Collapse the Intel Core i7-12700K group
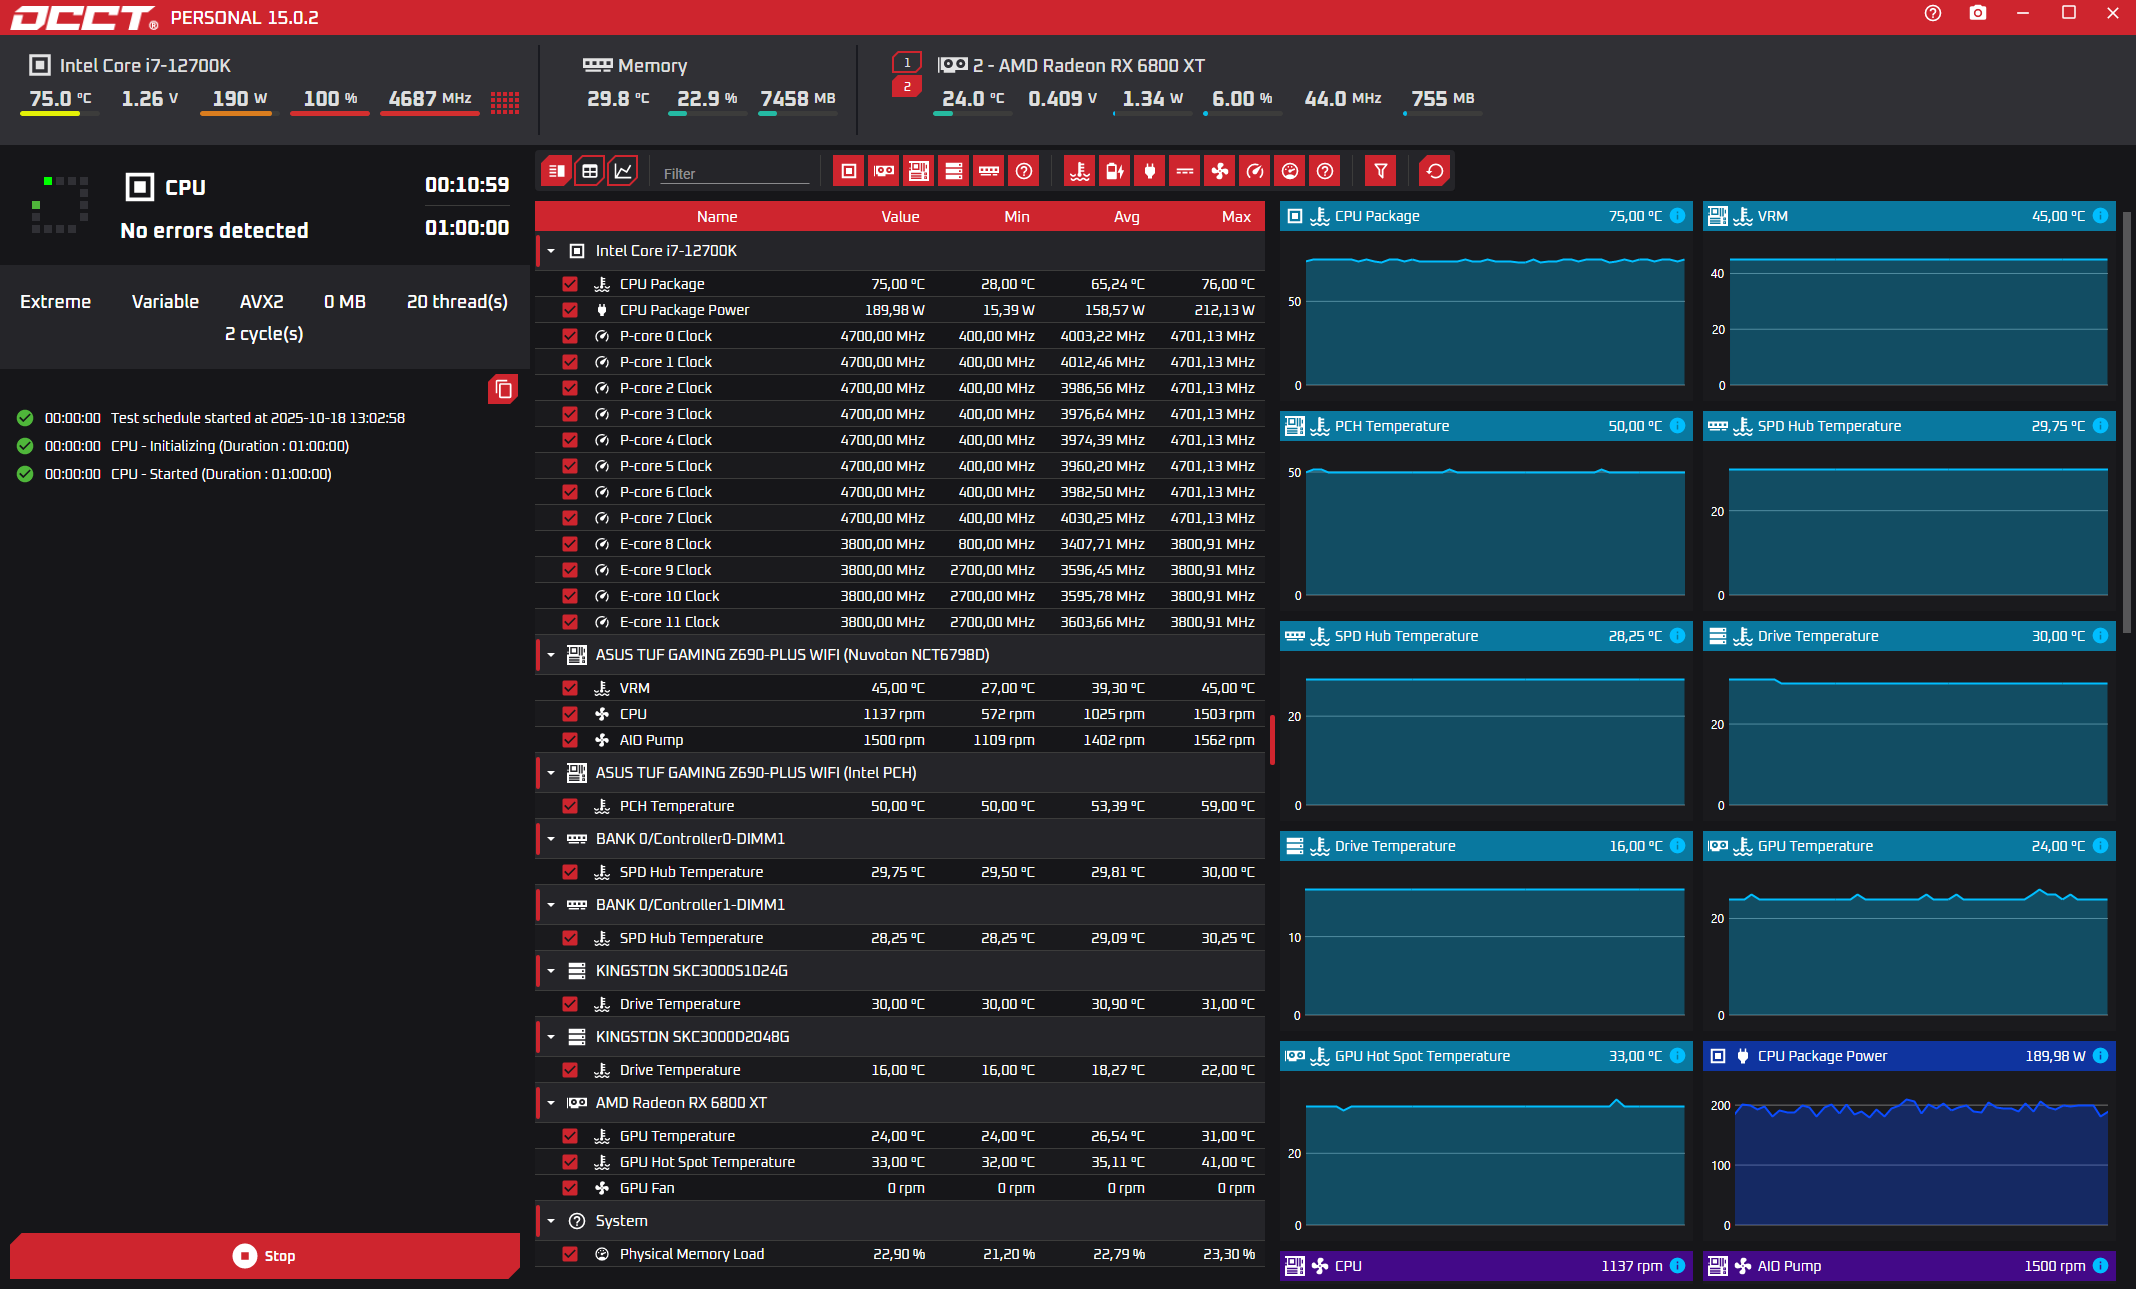Image resolution: width=2136 pixels, height=1289 pixels. click(551, 251)
